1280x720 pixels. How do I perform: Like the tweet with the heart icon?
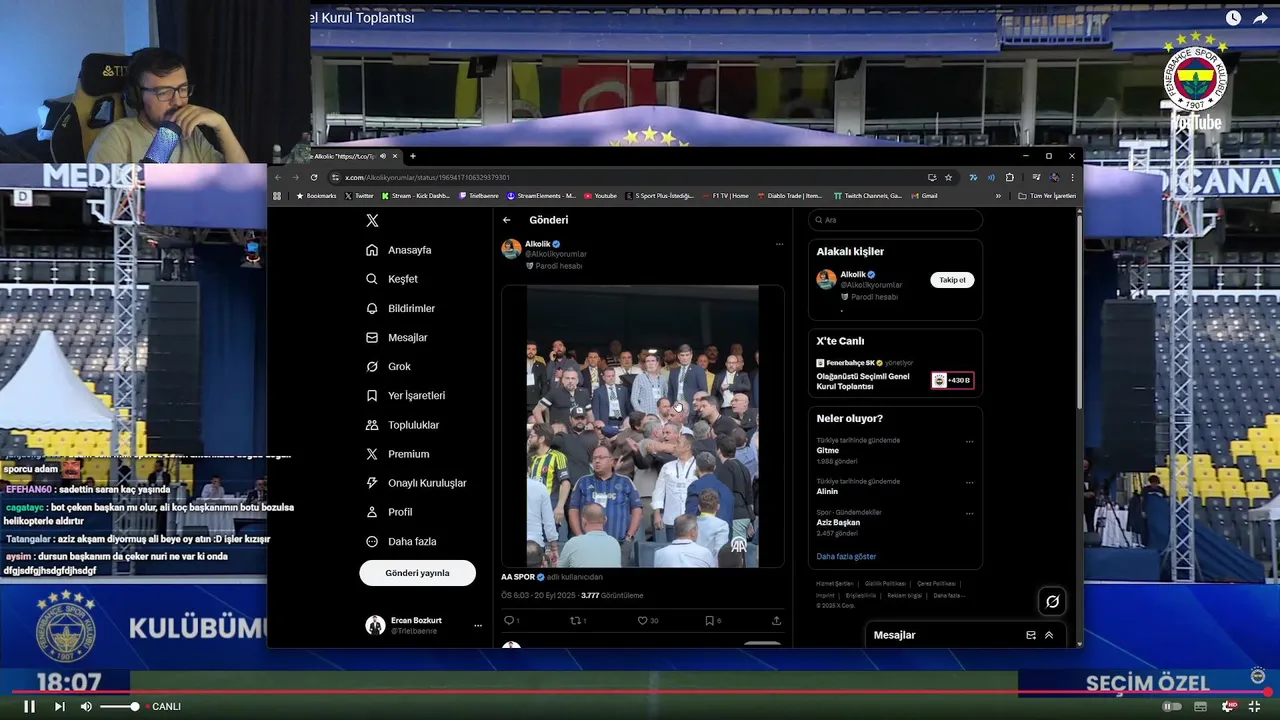coord(643,621)
